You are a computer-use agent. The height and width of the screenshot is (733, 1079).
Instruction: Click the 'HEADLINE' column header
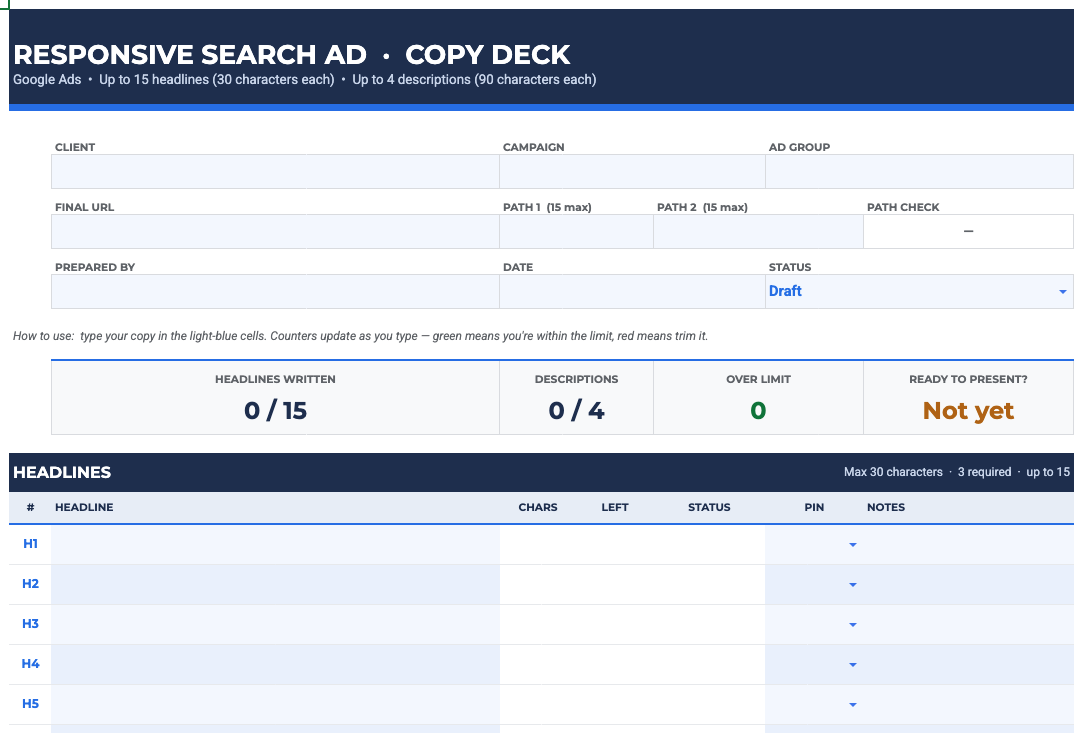[x=84, y=507]
